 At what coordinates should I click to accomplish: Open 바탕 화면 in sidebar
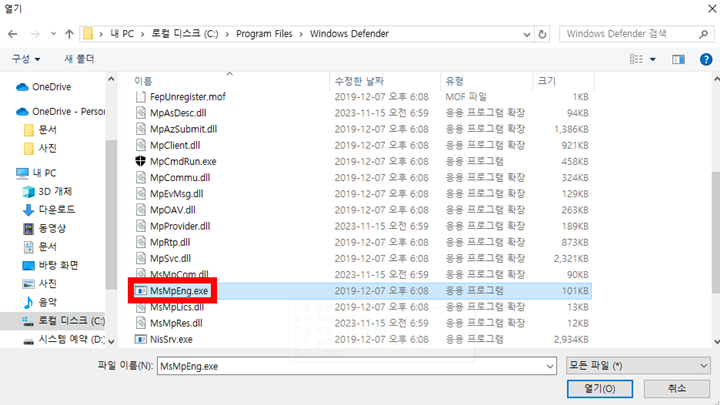click(x=51, y=265)
